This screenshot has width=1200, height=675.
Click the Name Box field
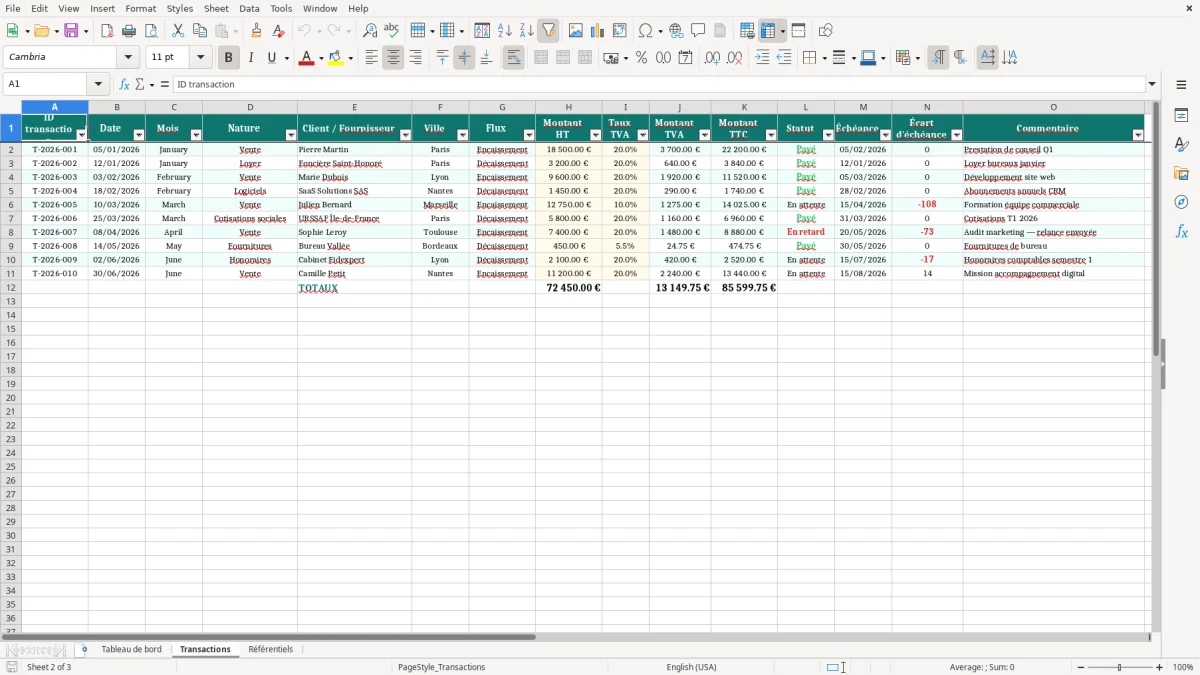(x=46, y=85)
